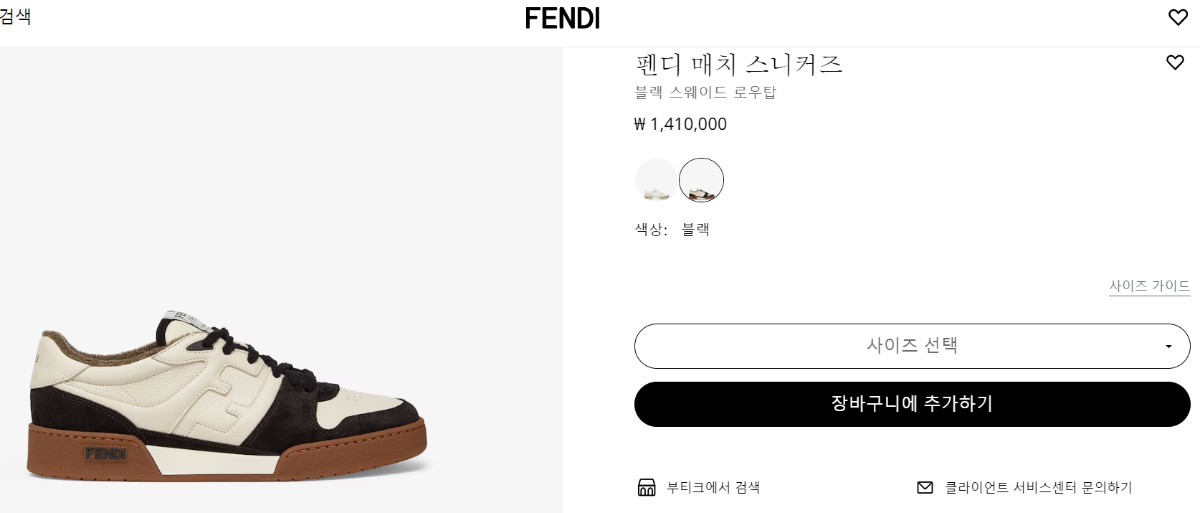Click the boutique store icon
This screenshot has height=513, width=1200.
646,488
